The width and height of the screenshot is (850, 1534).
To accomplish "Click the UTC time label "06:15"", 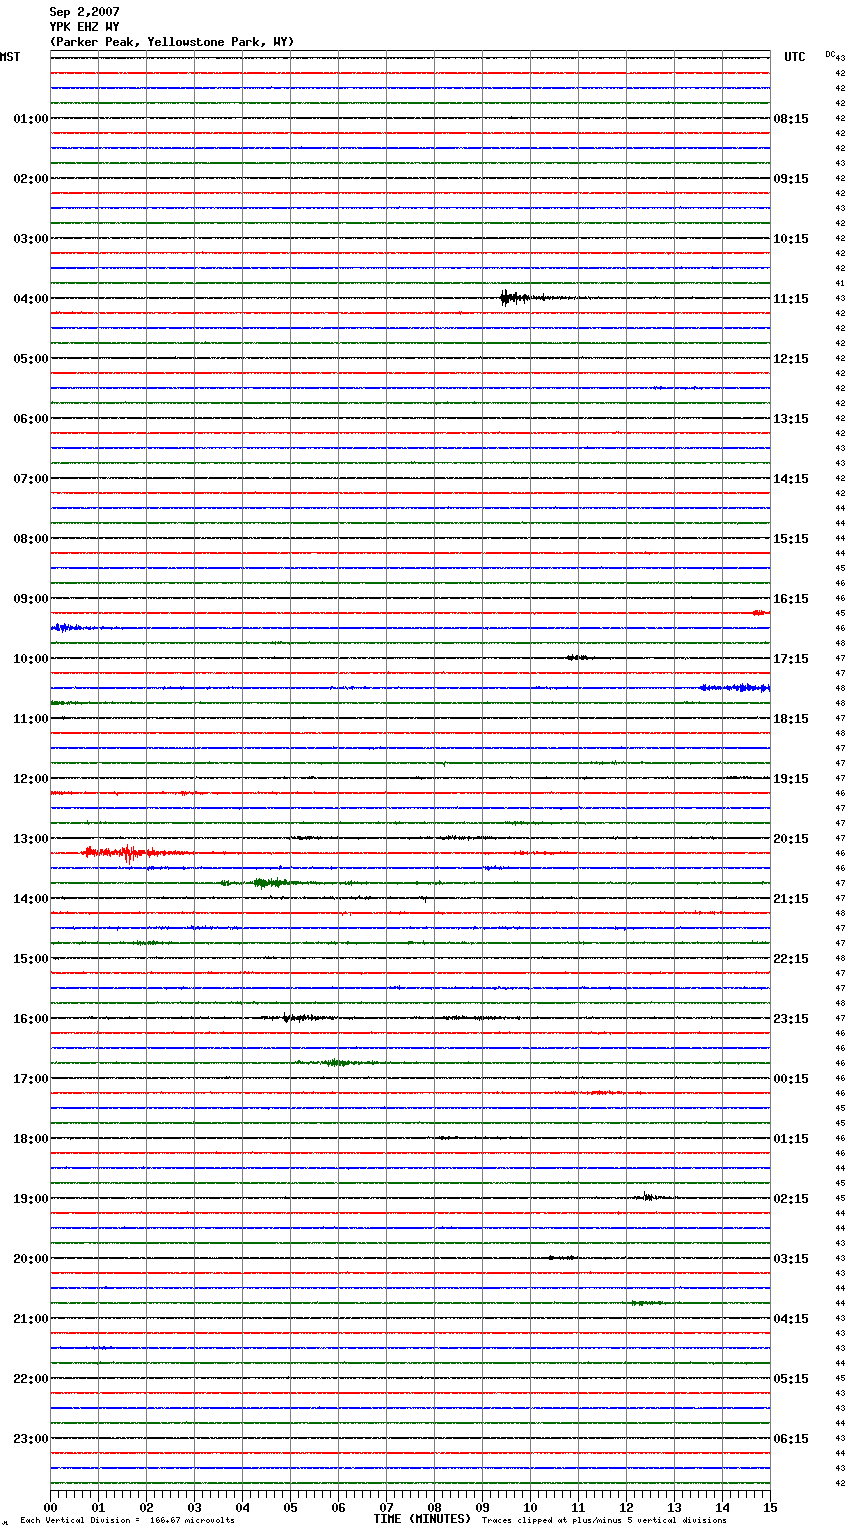I will click(x=791, y=1439).
